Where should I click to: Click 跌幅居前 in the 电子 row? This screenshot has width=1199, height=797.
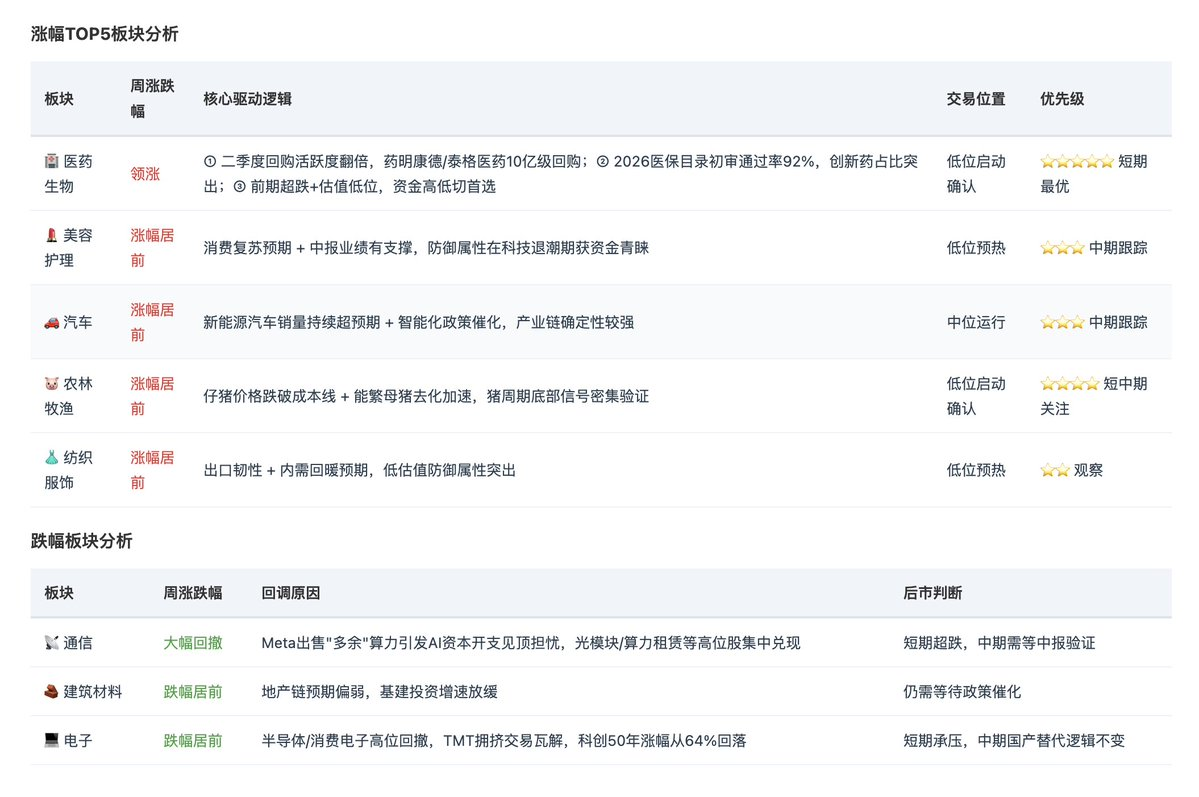point(193,740)
